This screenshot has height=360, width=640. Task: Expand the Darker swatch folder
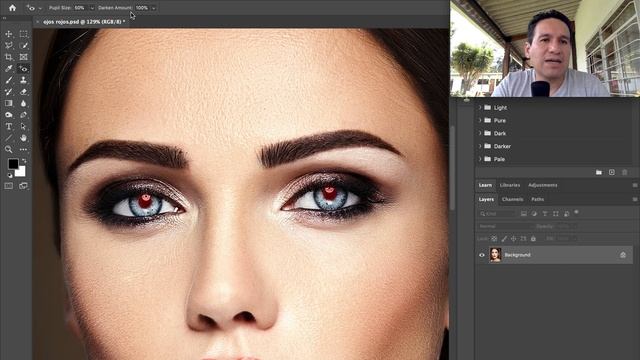coord(480,146)
